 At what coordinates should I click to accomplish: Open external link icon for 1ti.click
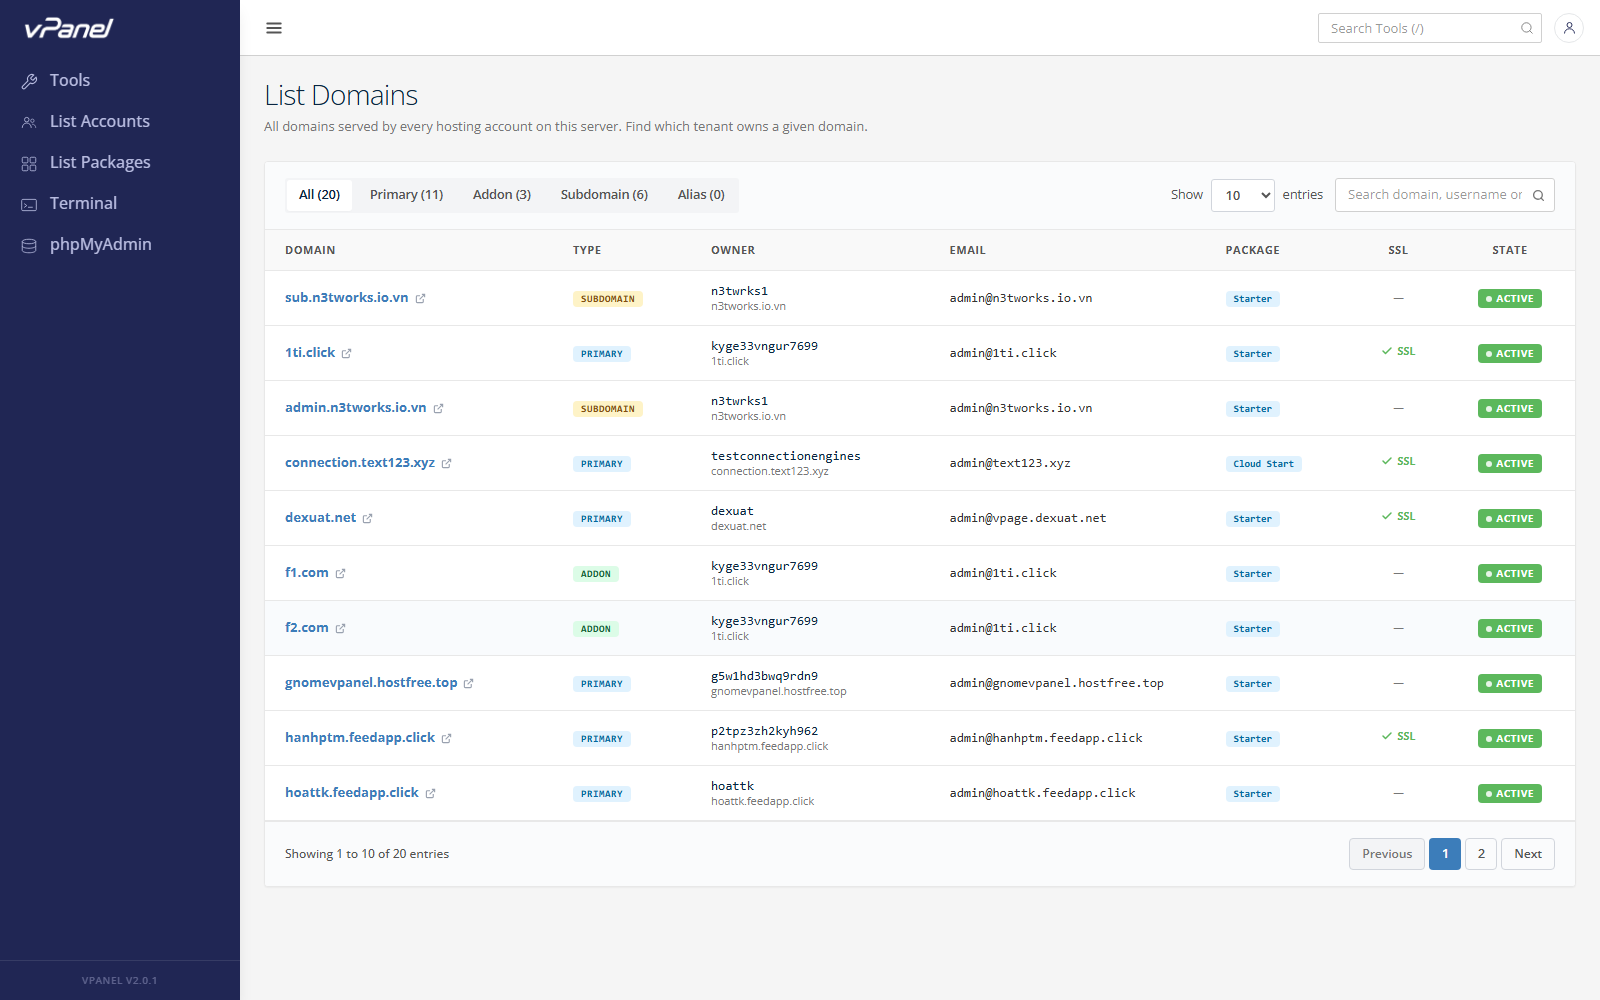coord(347,353)
